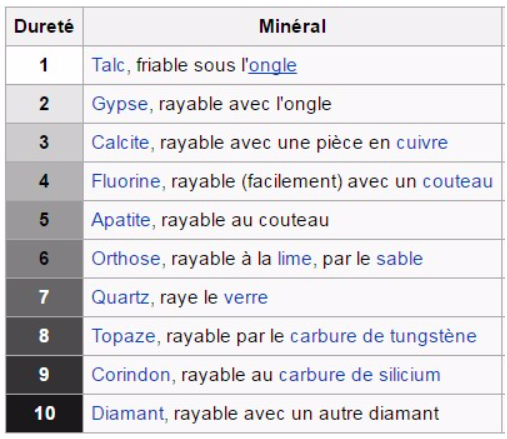
Task: Open the carbure de tungstène link
Action: click(384, 336)
